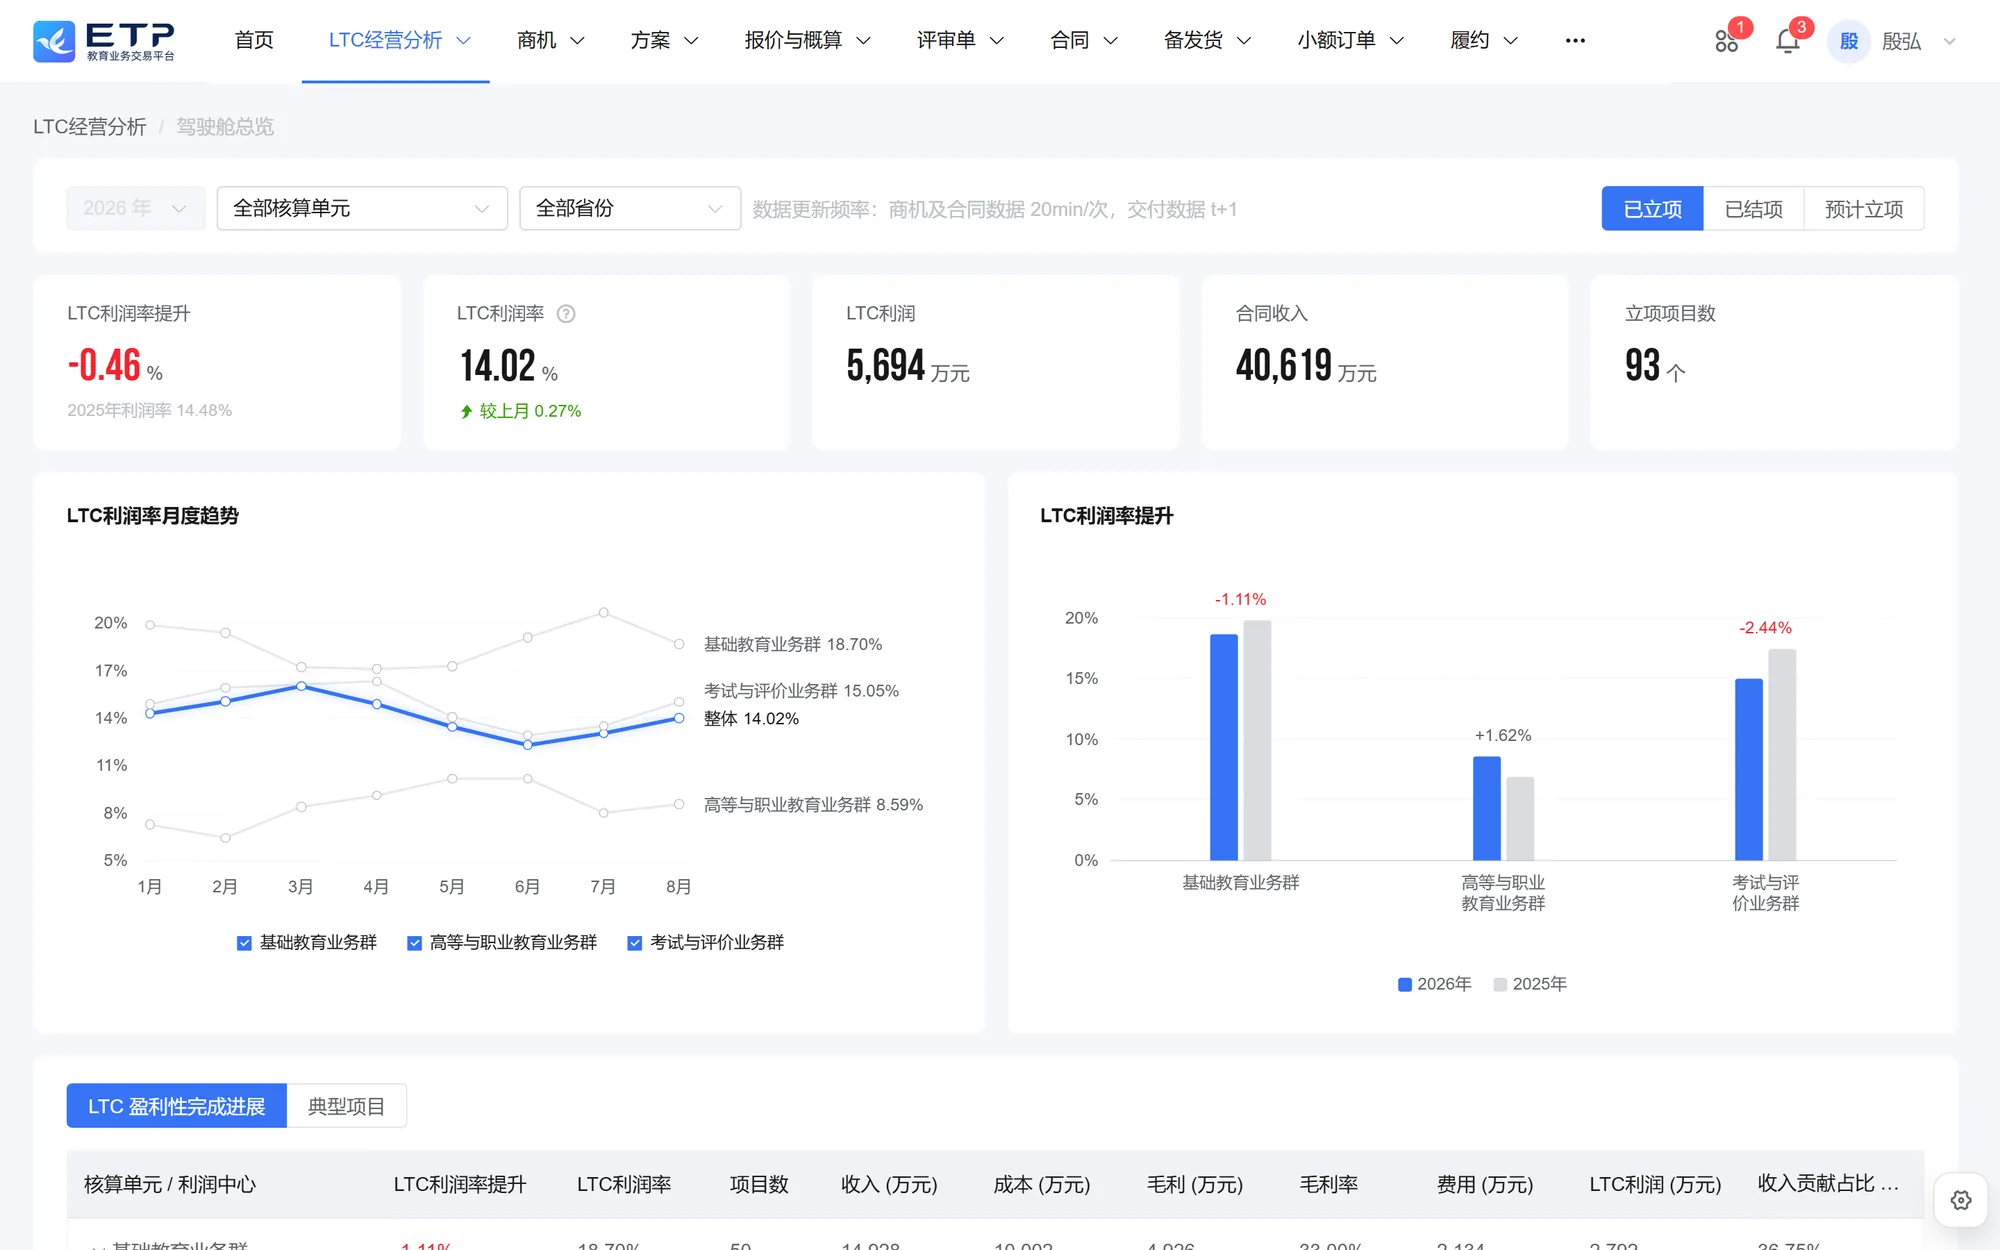Expand the 报价与概算 menu
Image resolution: width=2000 pixels, height=1250 pixels.
click(807, 41)
